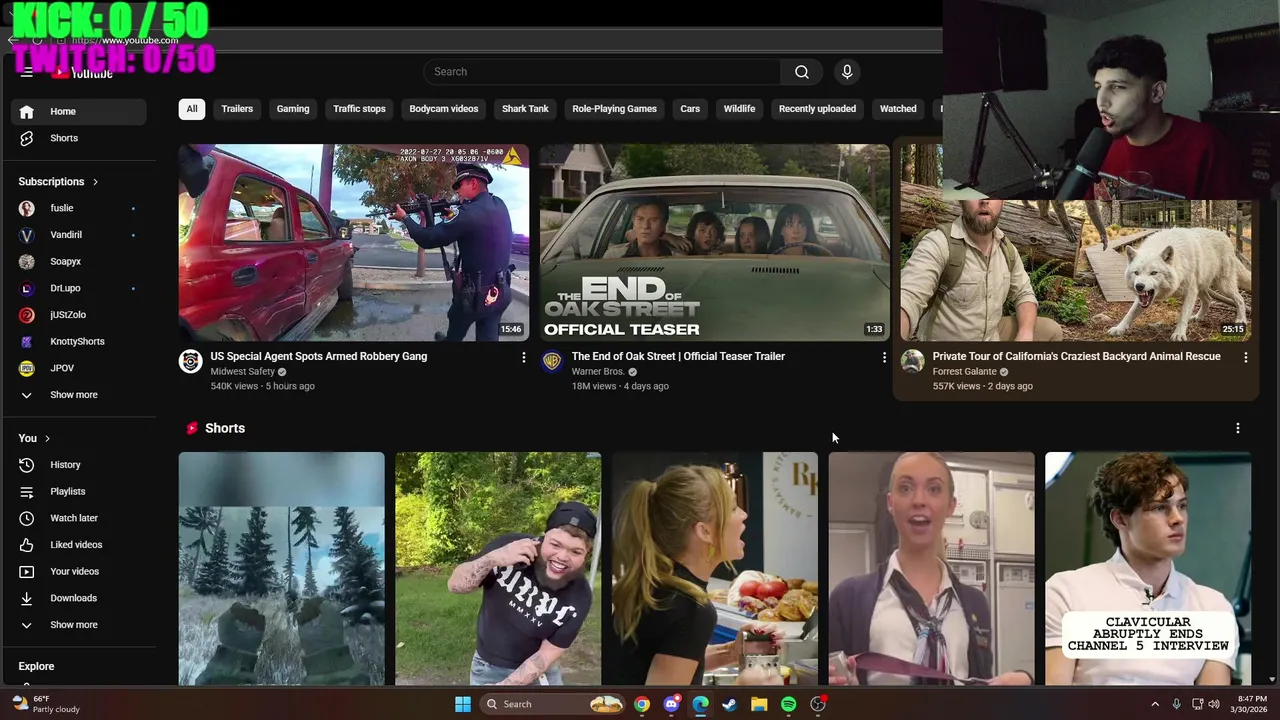The height and width of the screenshot is (720, 1280).
Task: Open watch History
Action: [78, 465]
